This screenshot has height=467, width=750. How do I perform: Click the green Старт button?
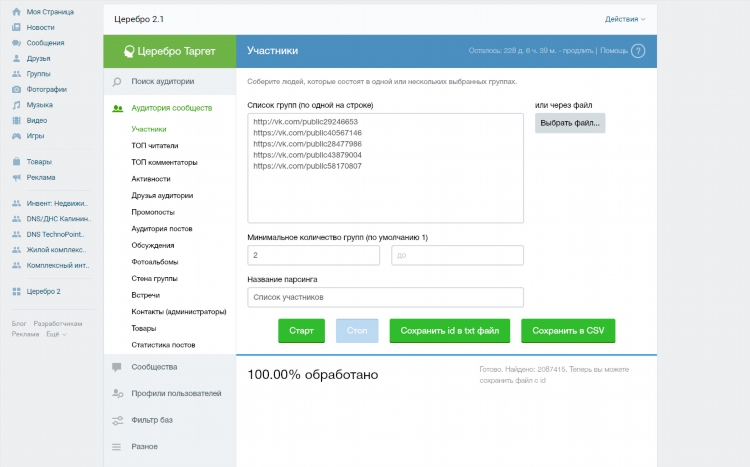tap(301, 331)
